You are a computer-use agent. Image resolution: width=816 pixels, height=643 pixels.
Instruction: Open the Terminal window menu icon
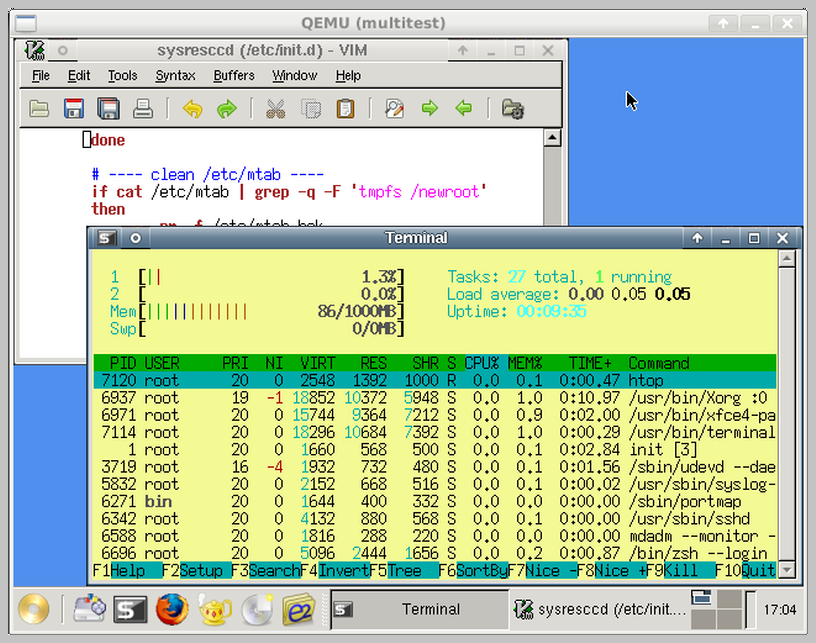pos(106,238)
